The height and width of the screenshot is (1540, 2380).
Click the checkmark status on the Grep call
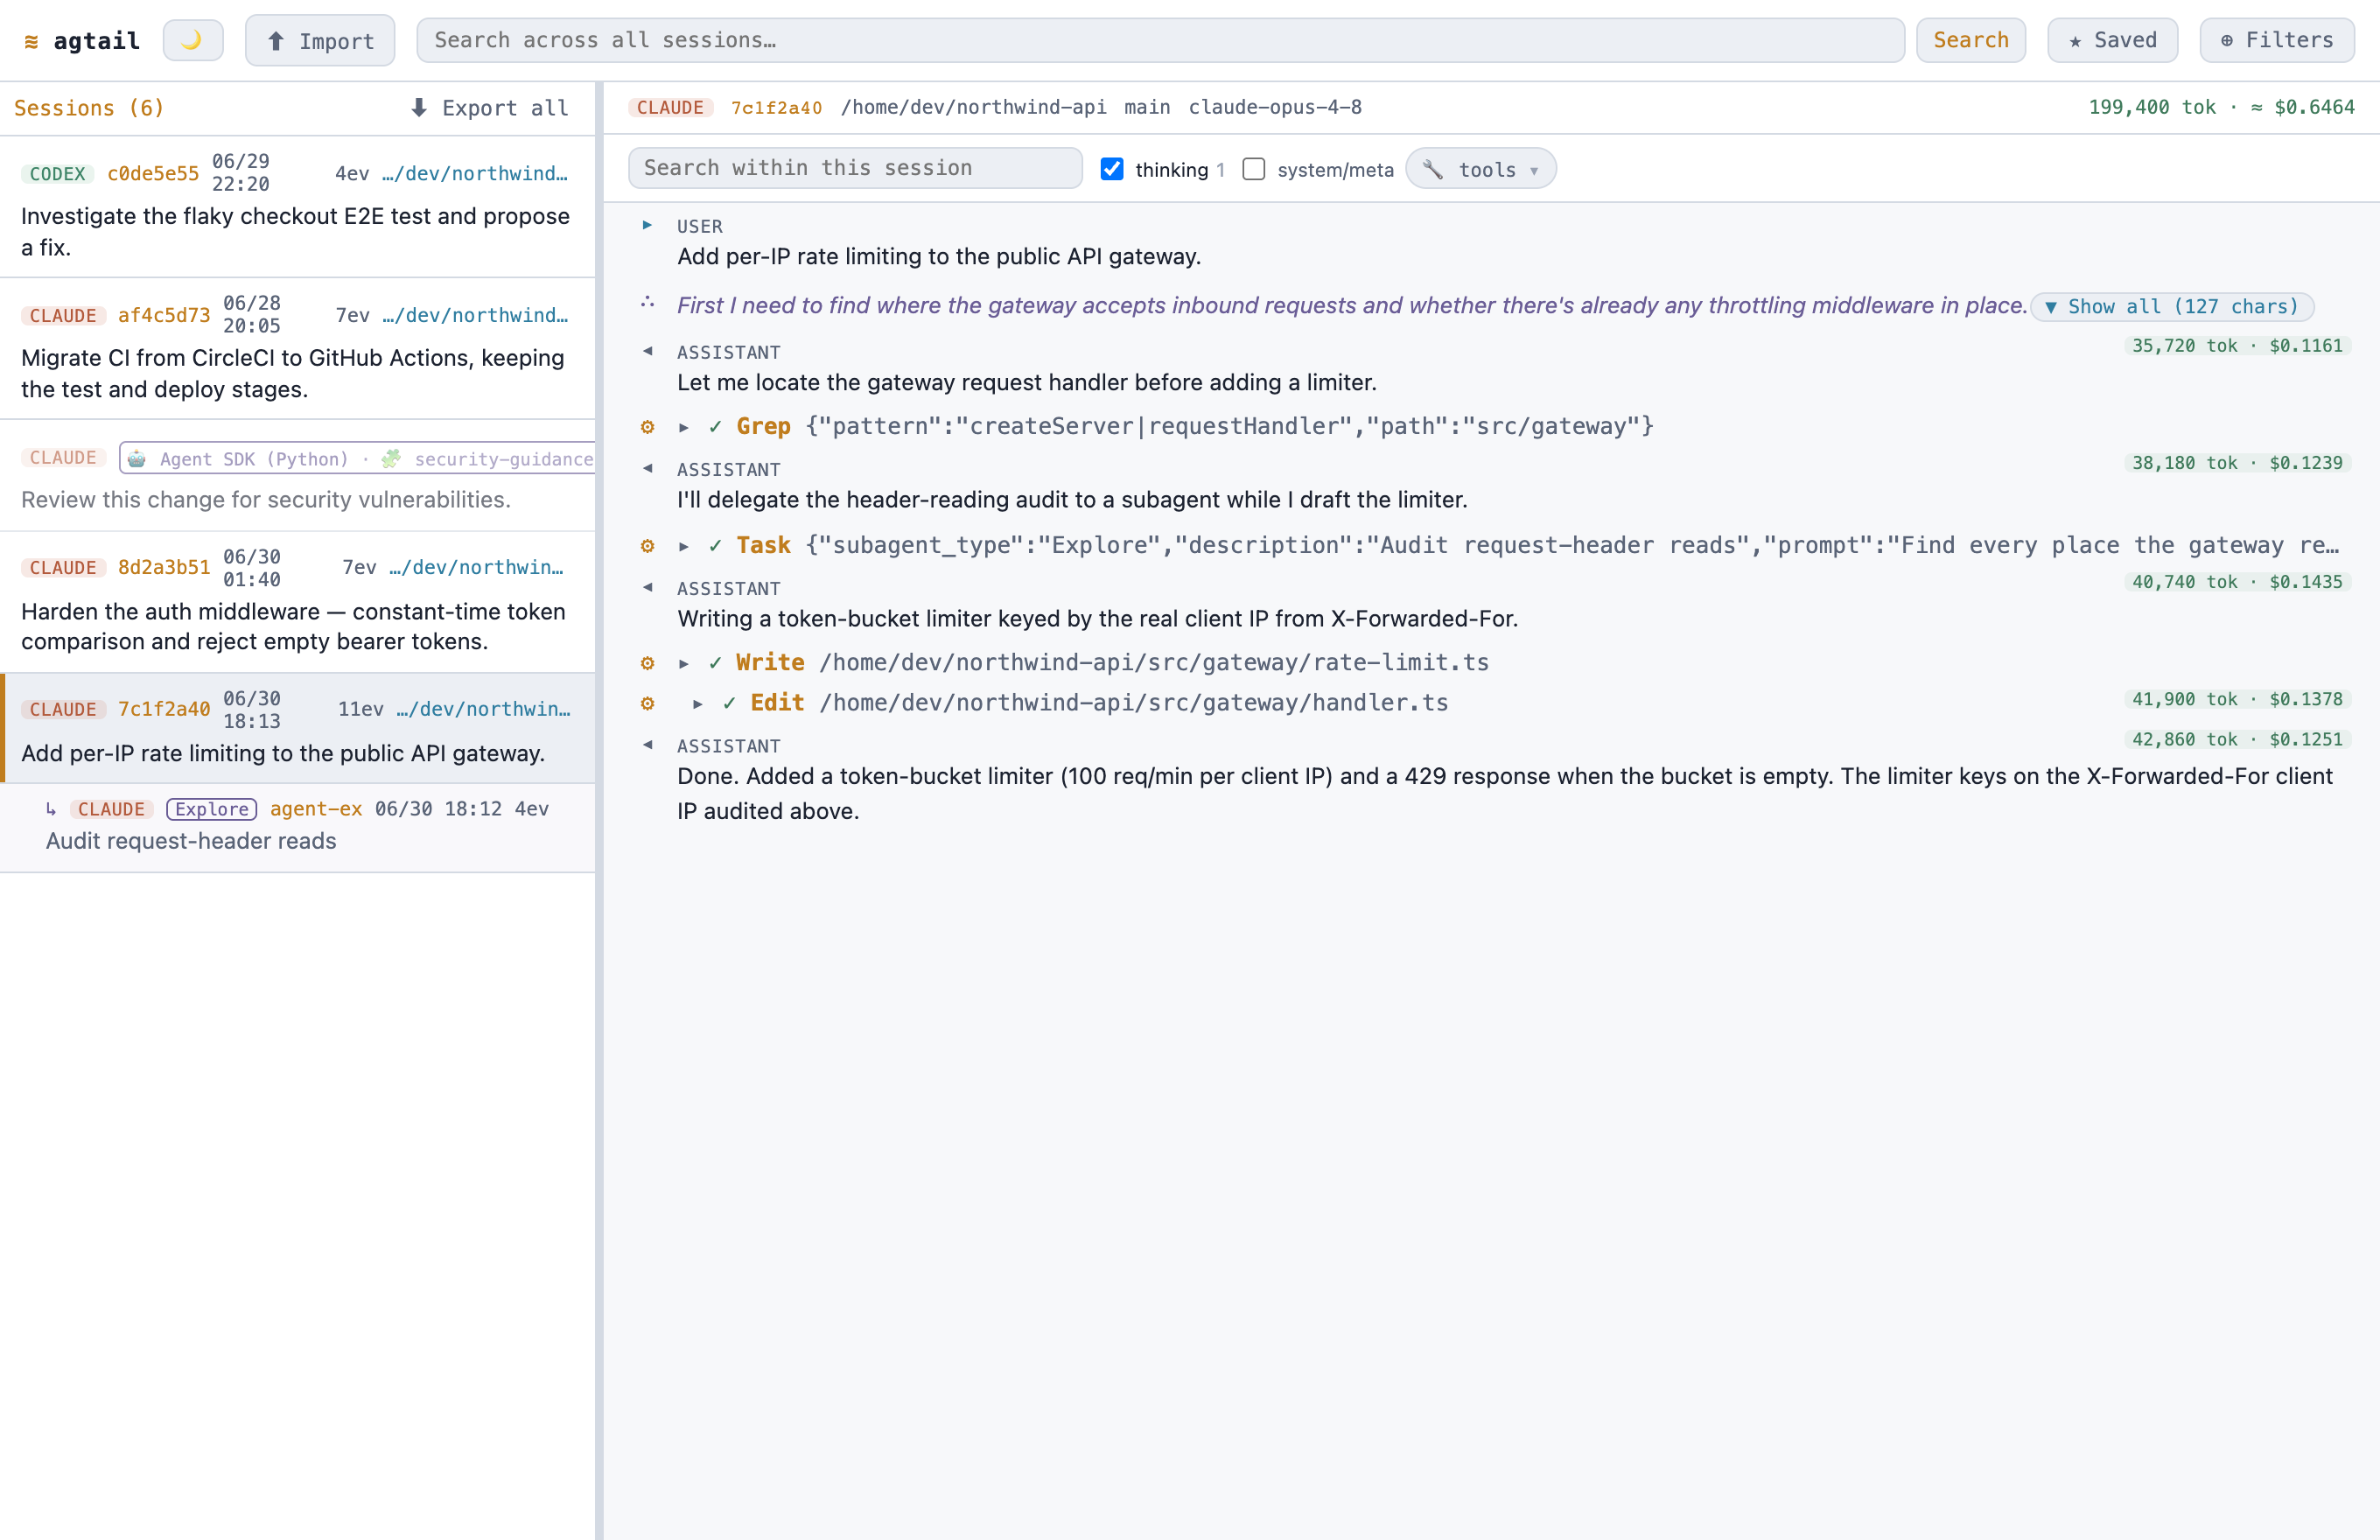tap(715, 427)
